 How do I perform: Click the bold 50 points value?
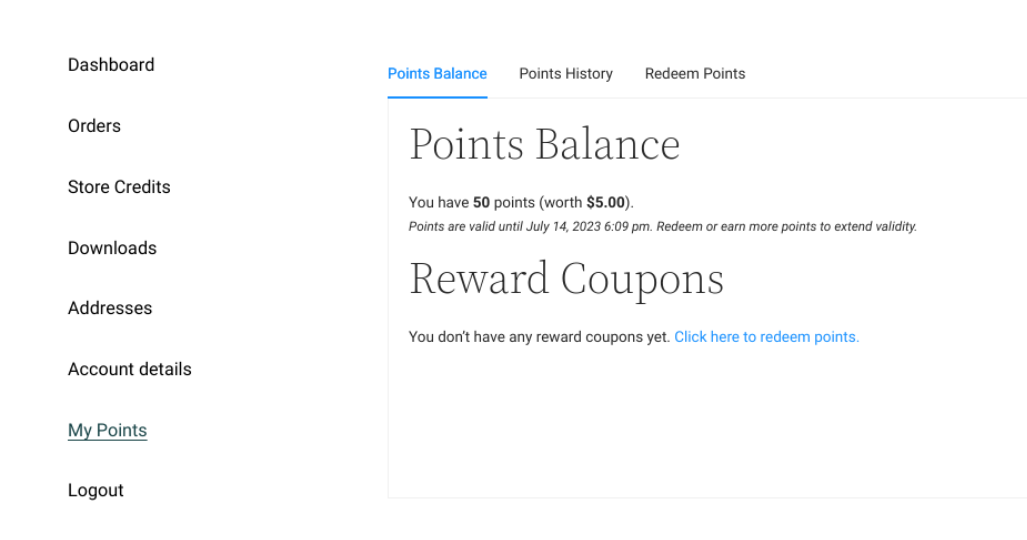click(481, 202)
